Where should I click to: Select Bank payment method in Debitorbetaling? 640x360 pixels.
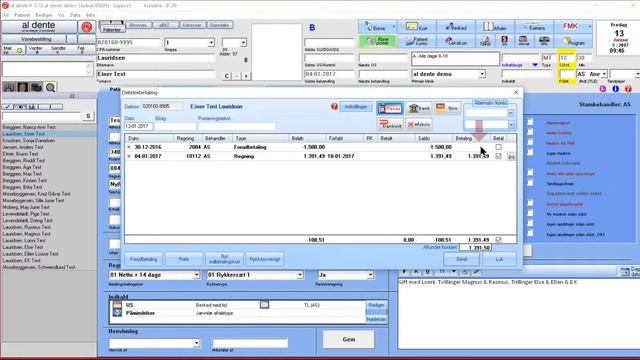pos(419,108)
